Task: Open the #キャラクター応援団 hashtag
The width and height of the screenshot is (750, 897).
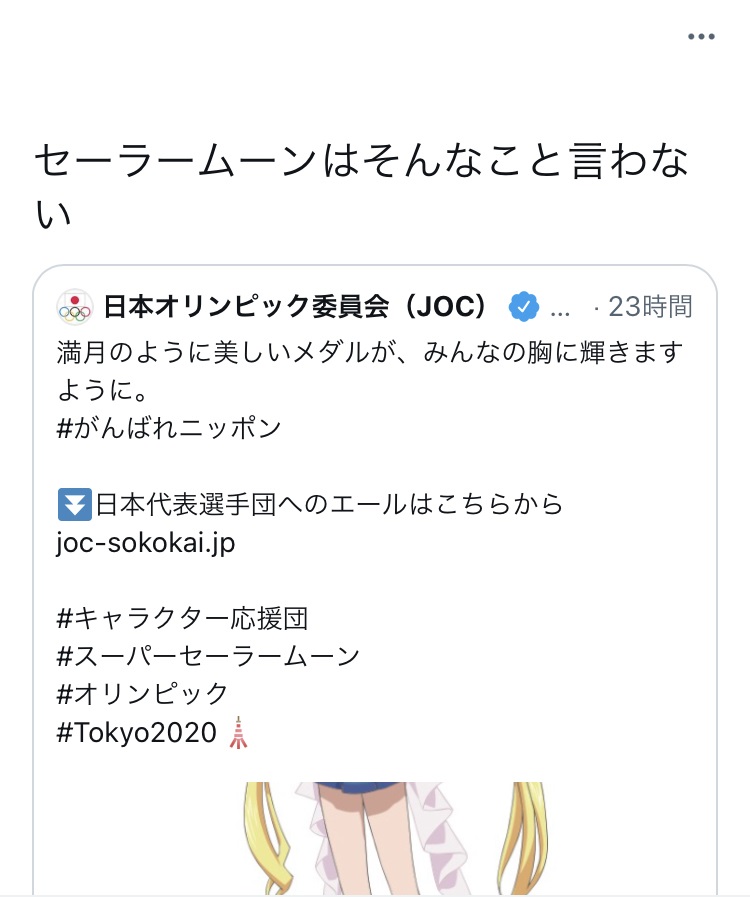Action: tap(182, 619)
